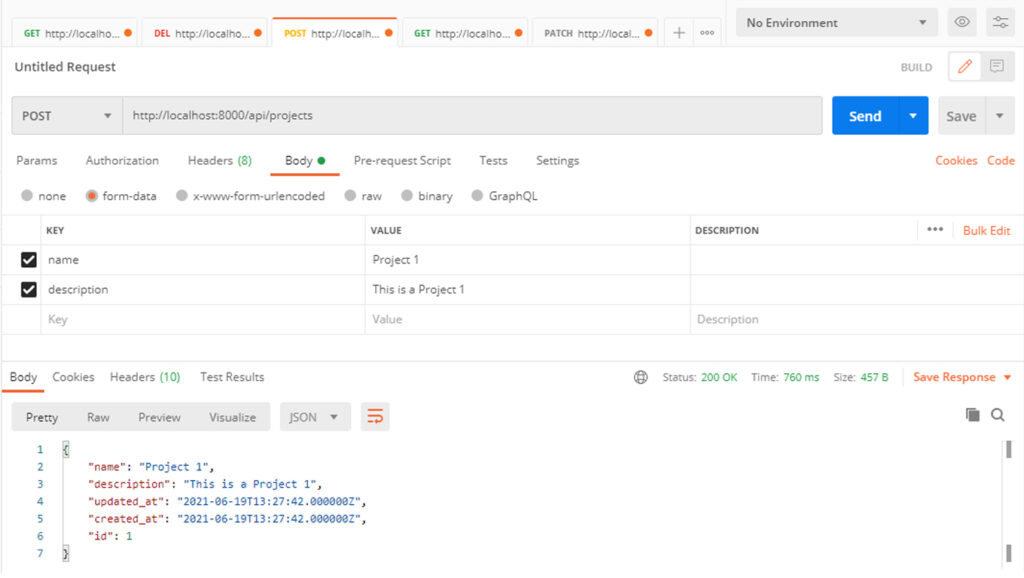Open the POST method dropdown
Image resolution: width=1024 pixels, height=578 pixels.
click(67, 116)
